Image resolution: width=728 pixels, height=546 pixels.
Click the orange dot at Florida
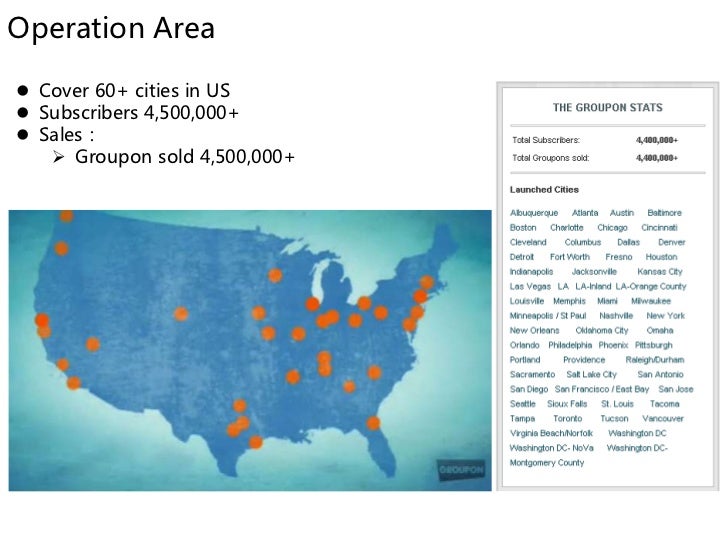coord(373,423)
